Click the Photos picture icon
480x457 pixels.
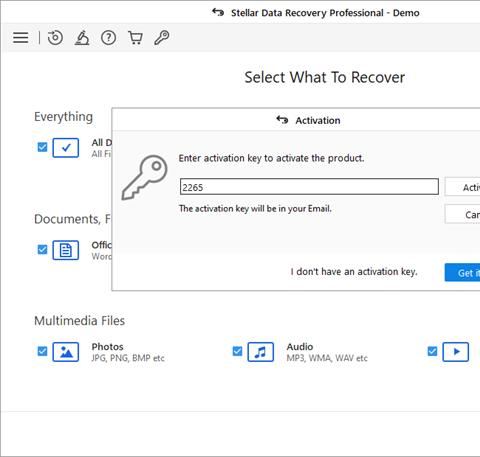66,352
